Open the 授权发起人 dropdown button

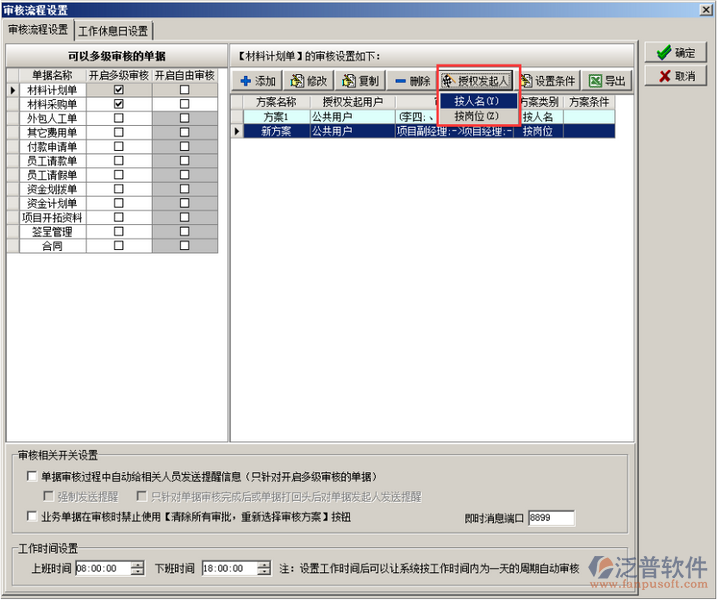476,81
